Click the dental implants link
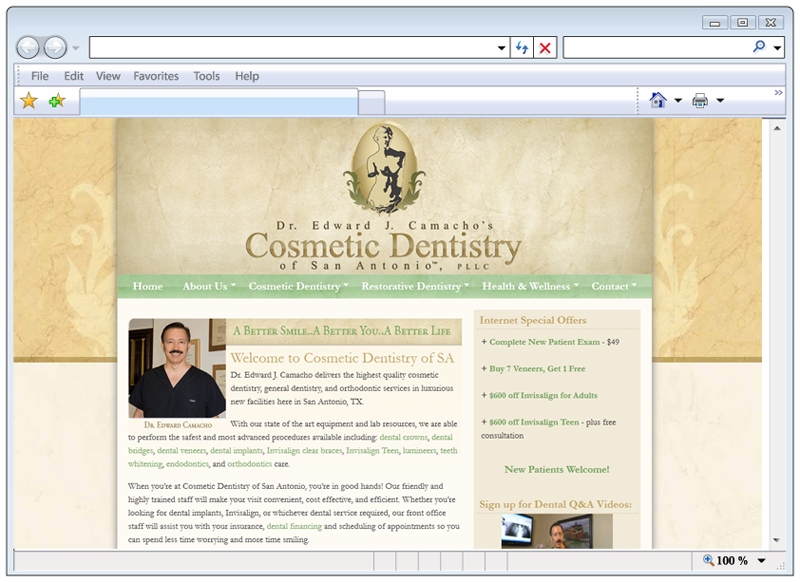Screen dimensions: 800x582 (236, 450)
